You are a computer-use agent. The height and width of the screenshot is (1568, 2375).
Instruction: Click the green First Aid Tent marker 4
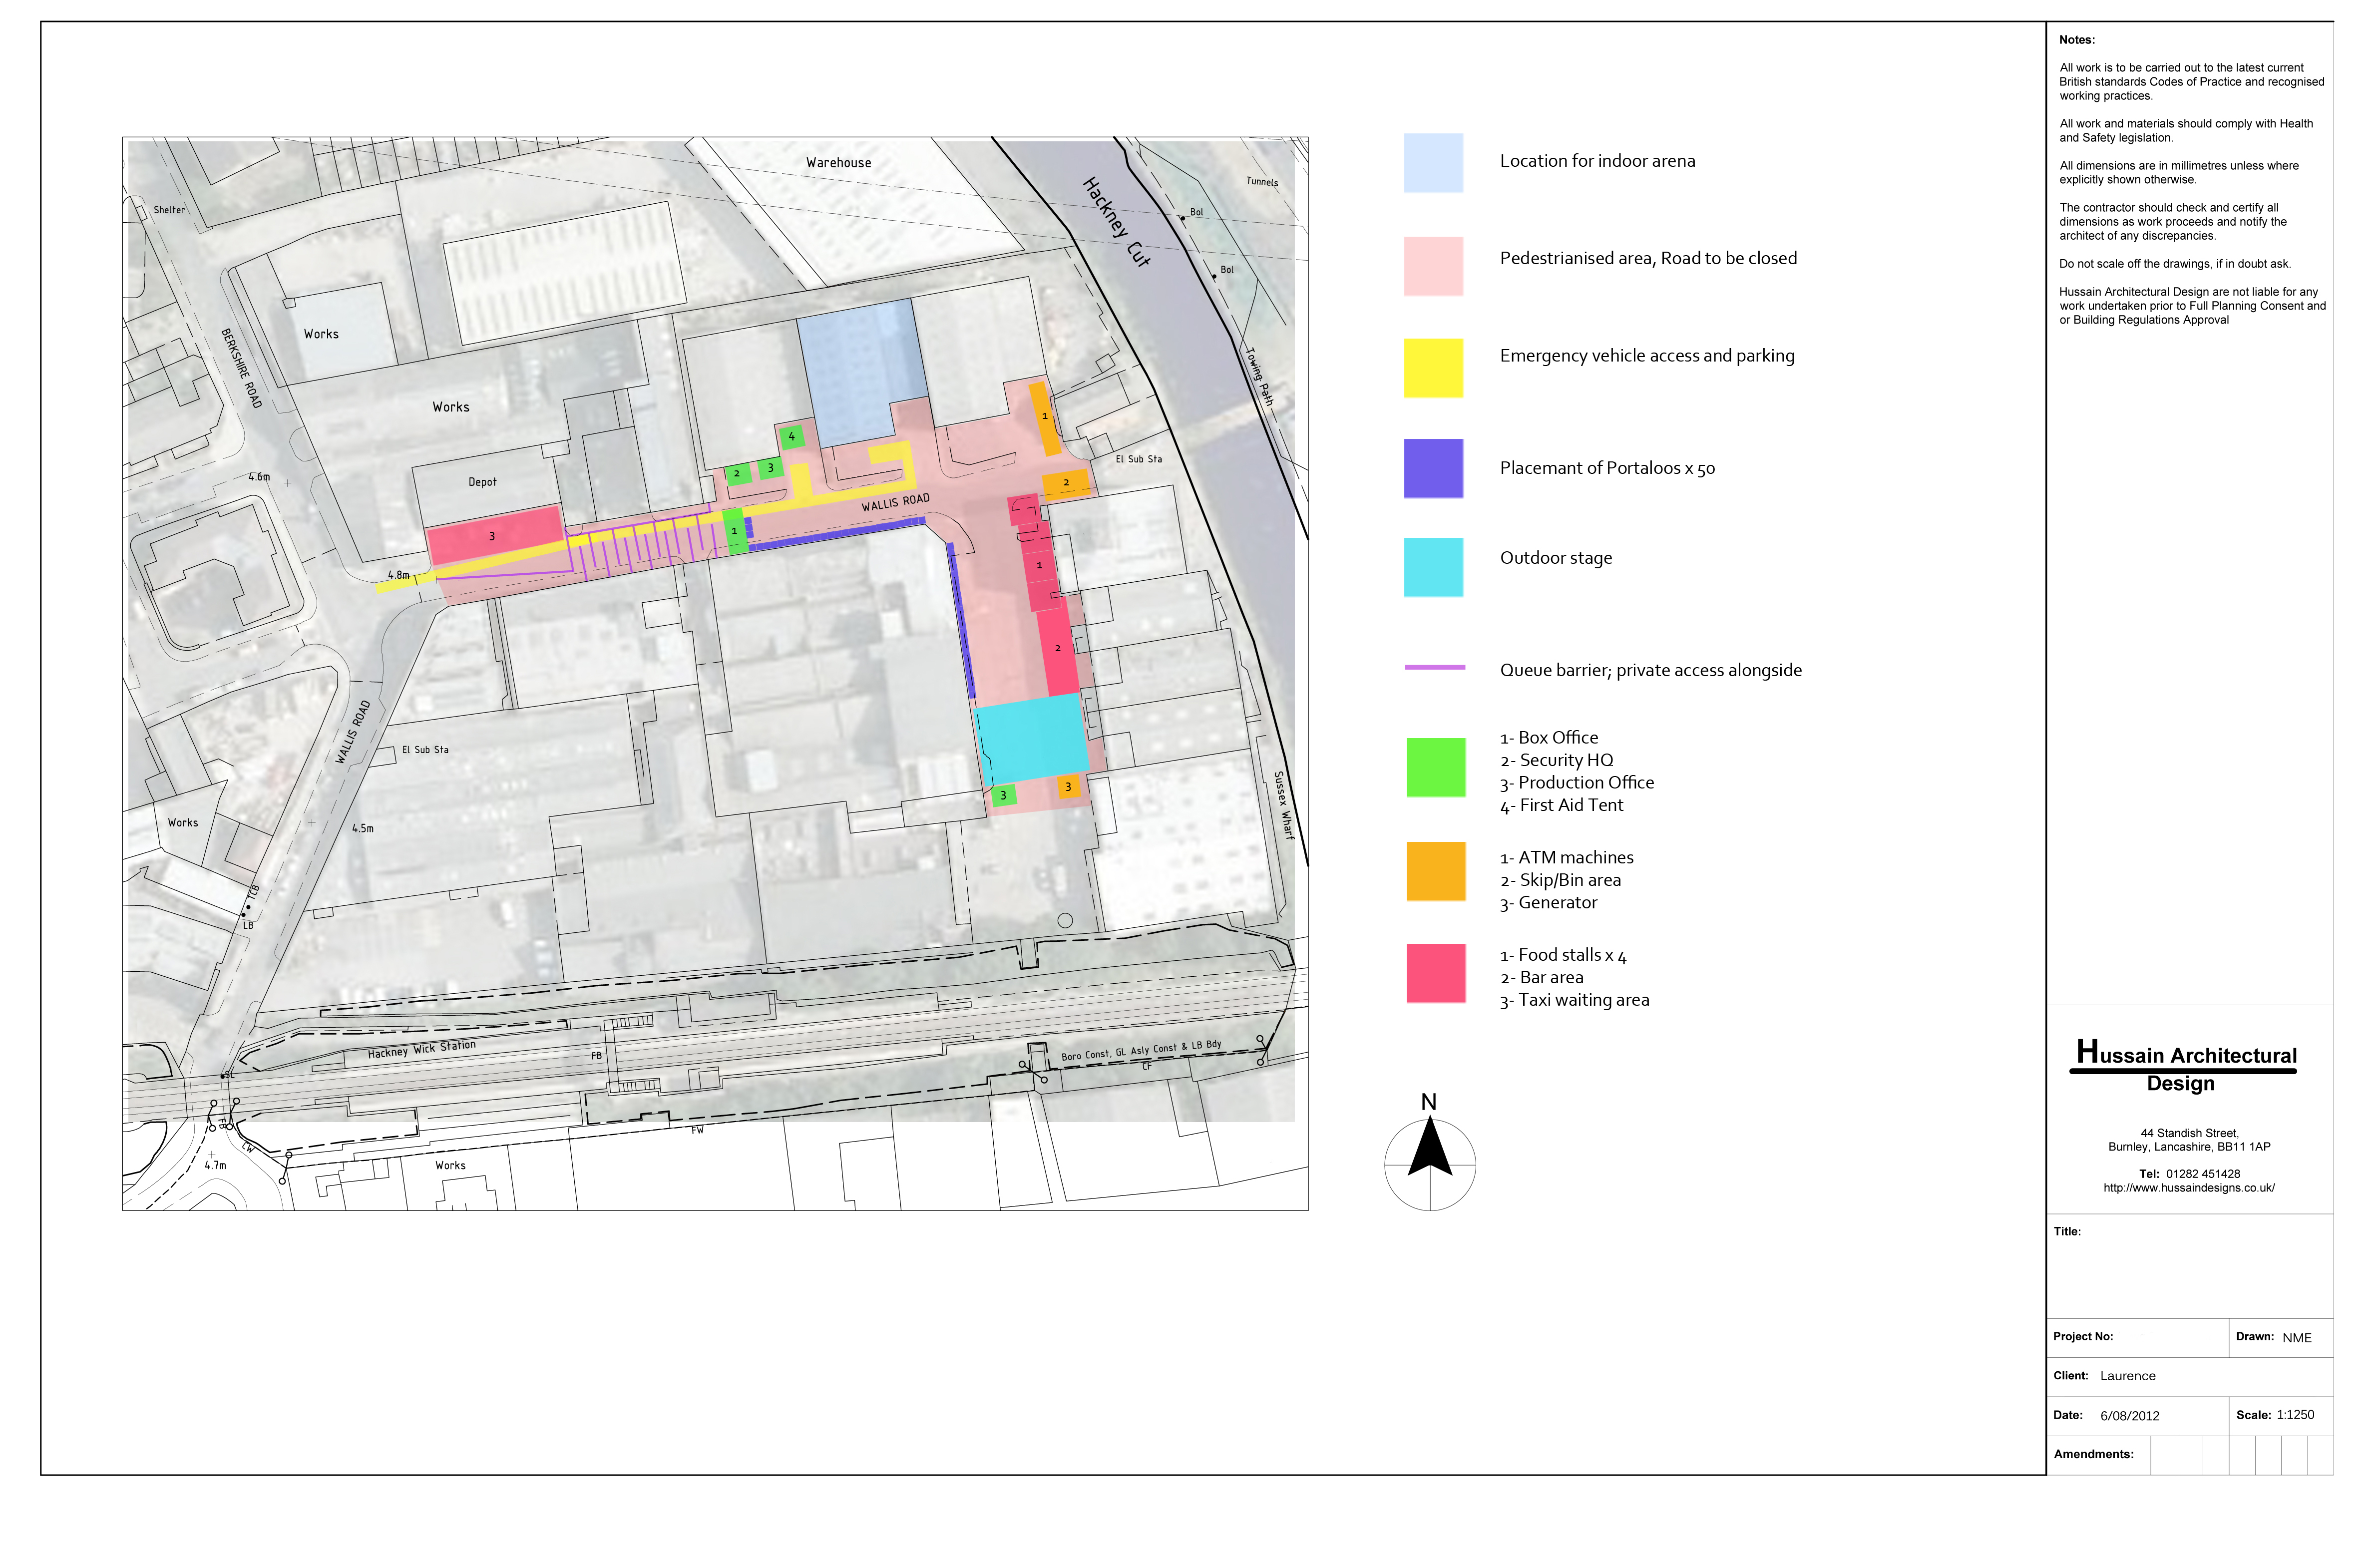791,436
